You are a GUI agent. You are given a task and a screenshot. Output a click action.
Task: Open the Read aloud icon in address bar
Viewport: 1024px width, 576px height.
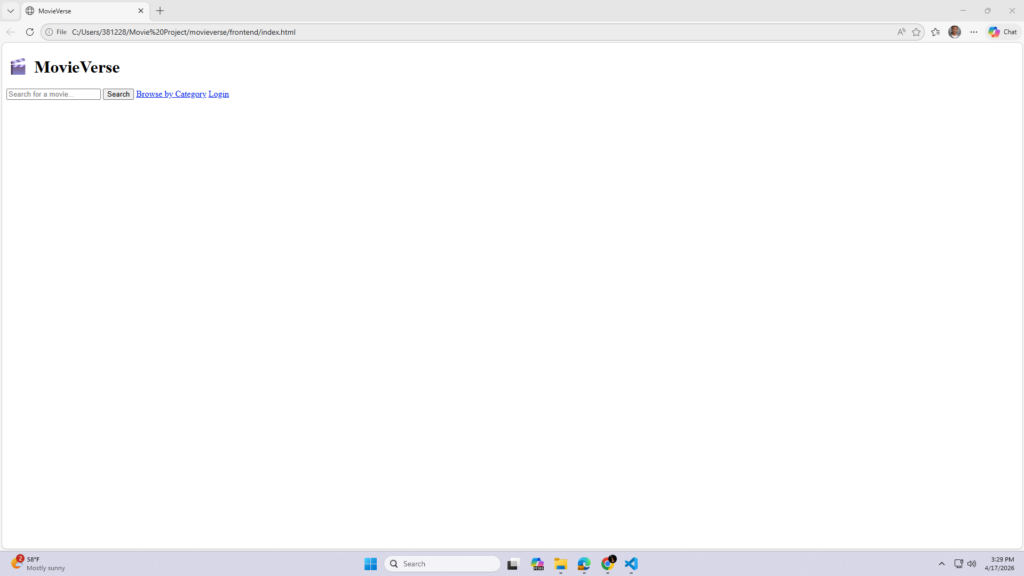coord(901,32)
